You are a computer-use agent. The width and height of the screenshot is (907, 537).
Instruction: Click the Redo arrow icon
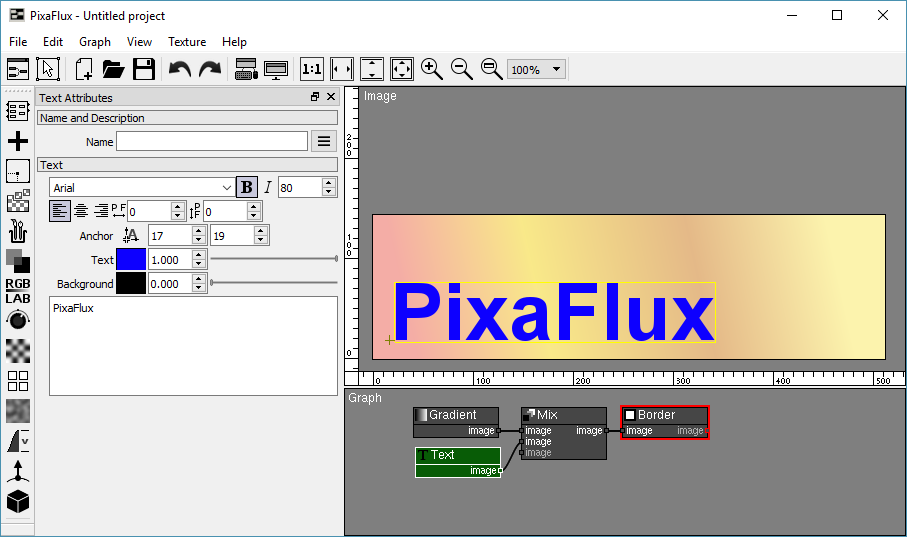210,69
